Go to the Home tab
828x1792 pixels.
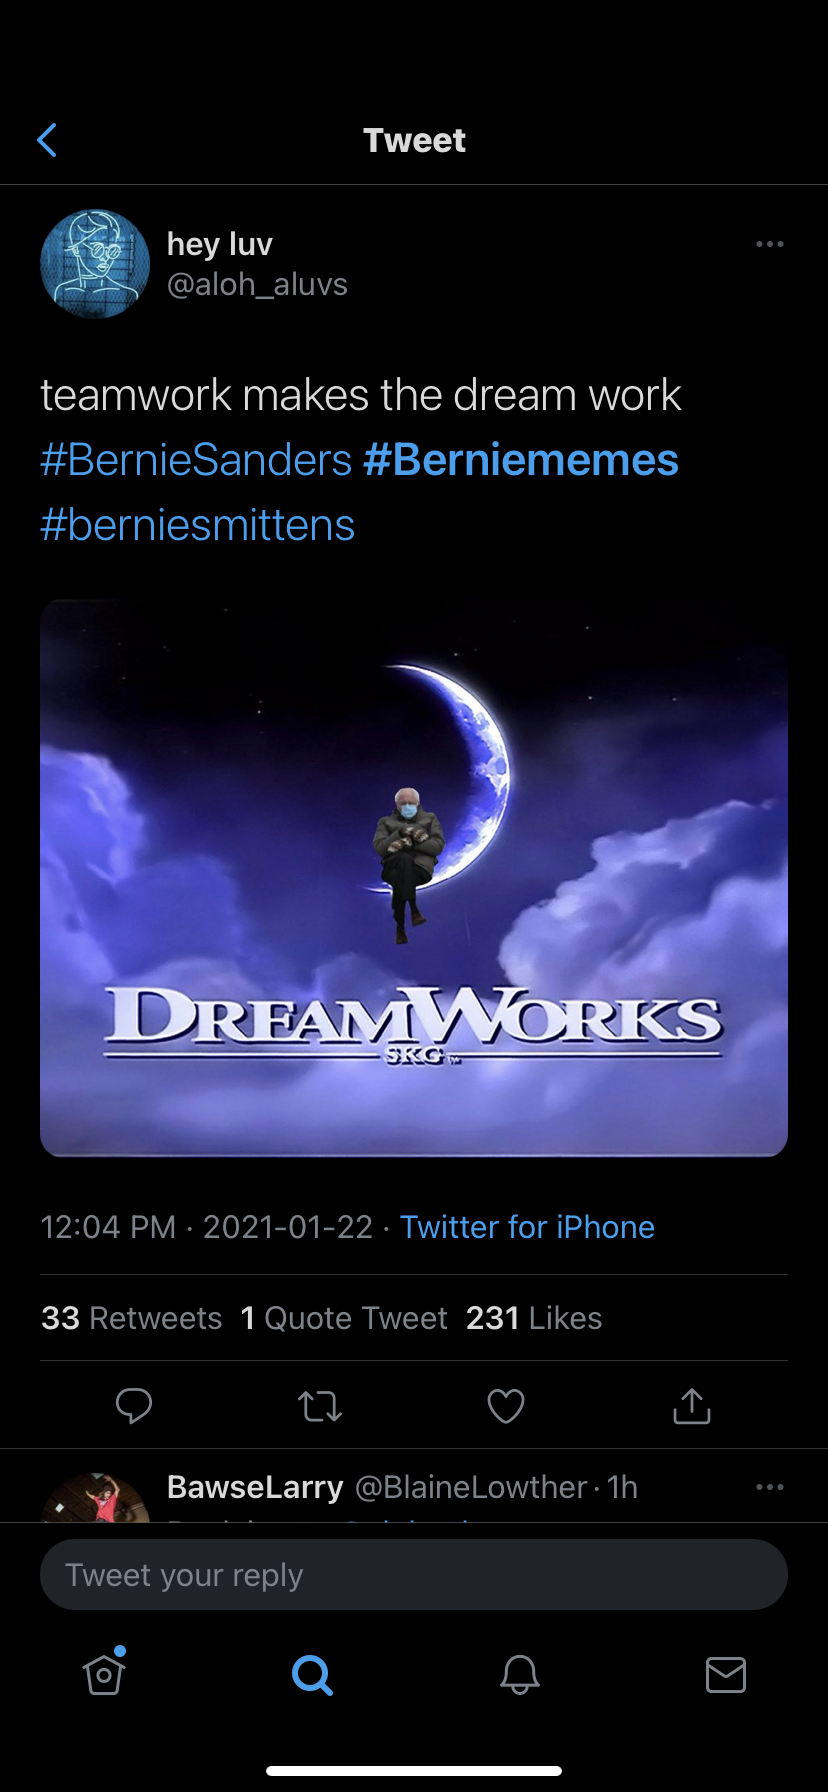click(x=104, y=1674)
